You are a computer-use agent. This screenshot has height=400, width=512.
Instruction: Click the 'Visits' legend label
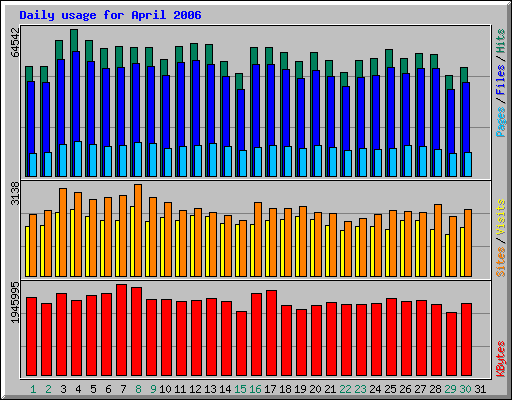pos(501,217)
